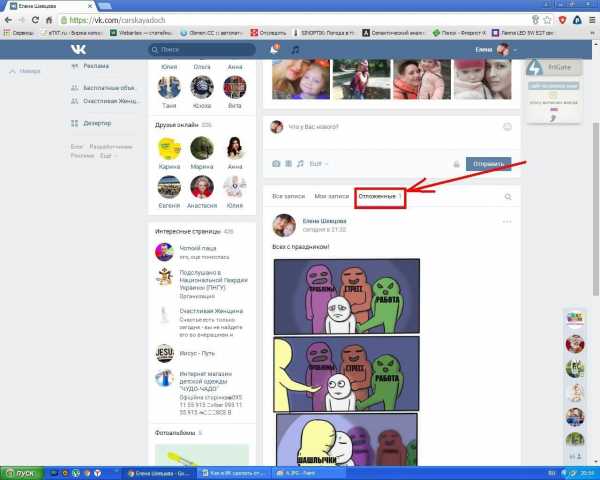Open 'Иисус - Путь' page link

197,353
